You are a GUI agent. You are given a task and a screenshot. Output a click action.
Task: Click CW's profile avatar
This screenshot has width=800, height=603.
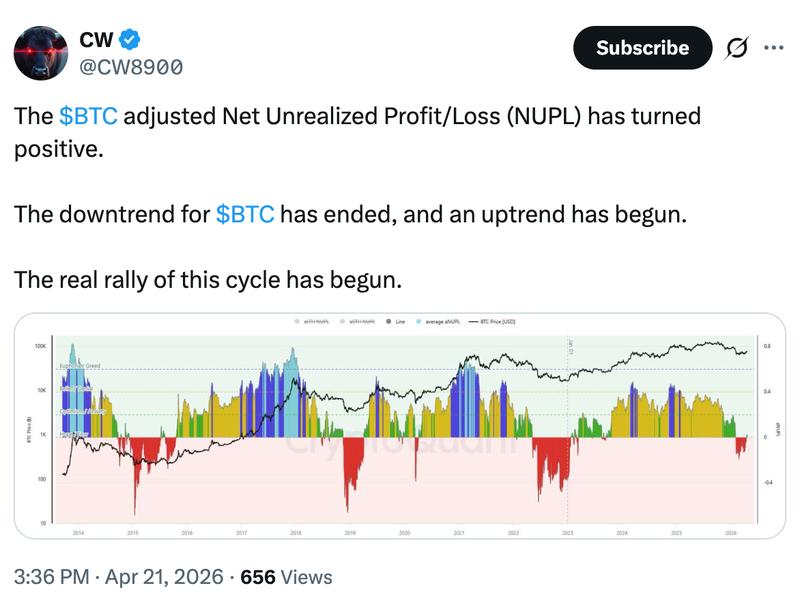[x=42, y=51]
